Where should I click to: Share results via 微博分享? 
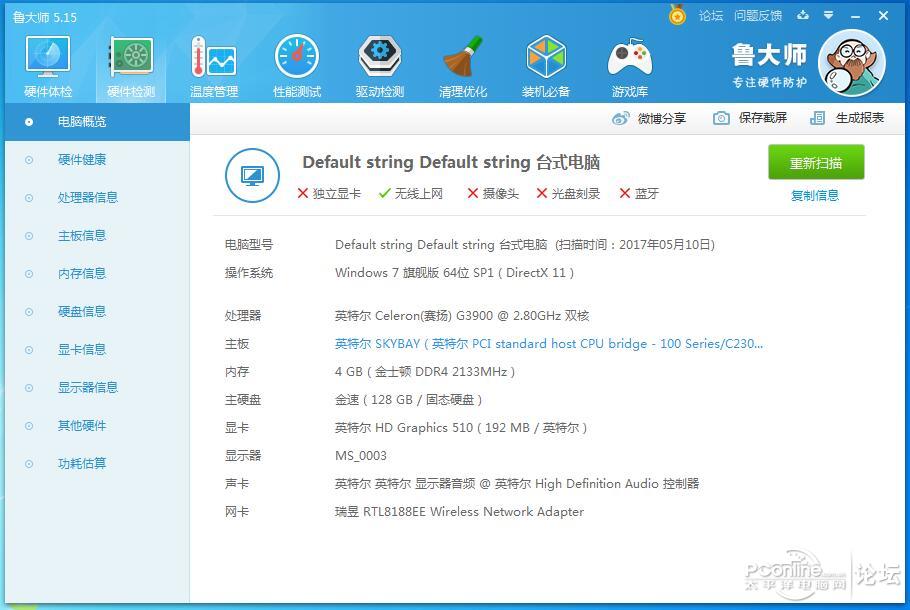(649, 118)
